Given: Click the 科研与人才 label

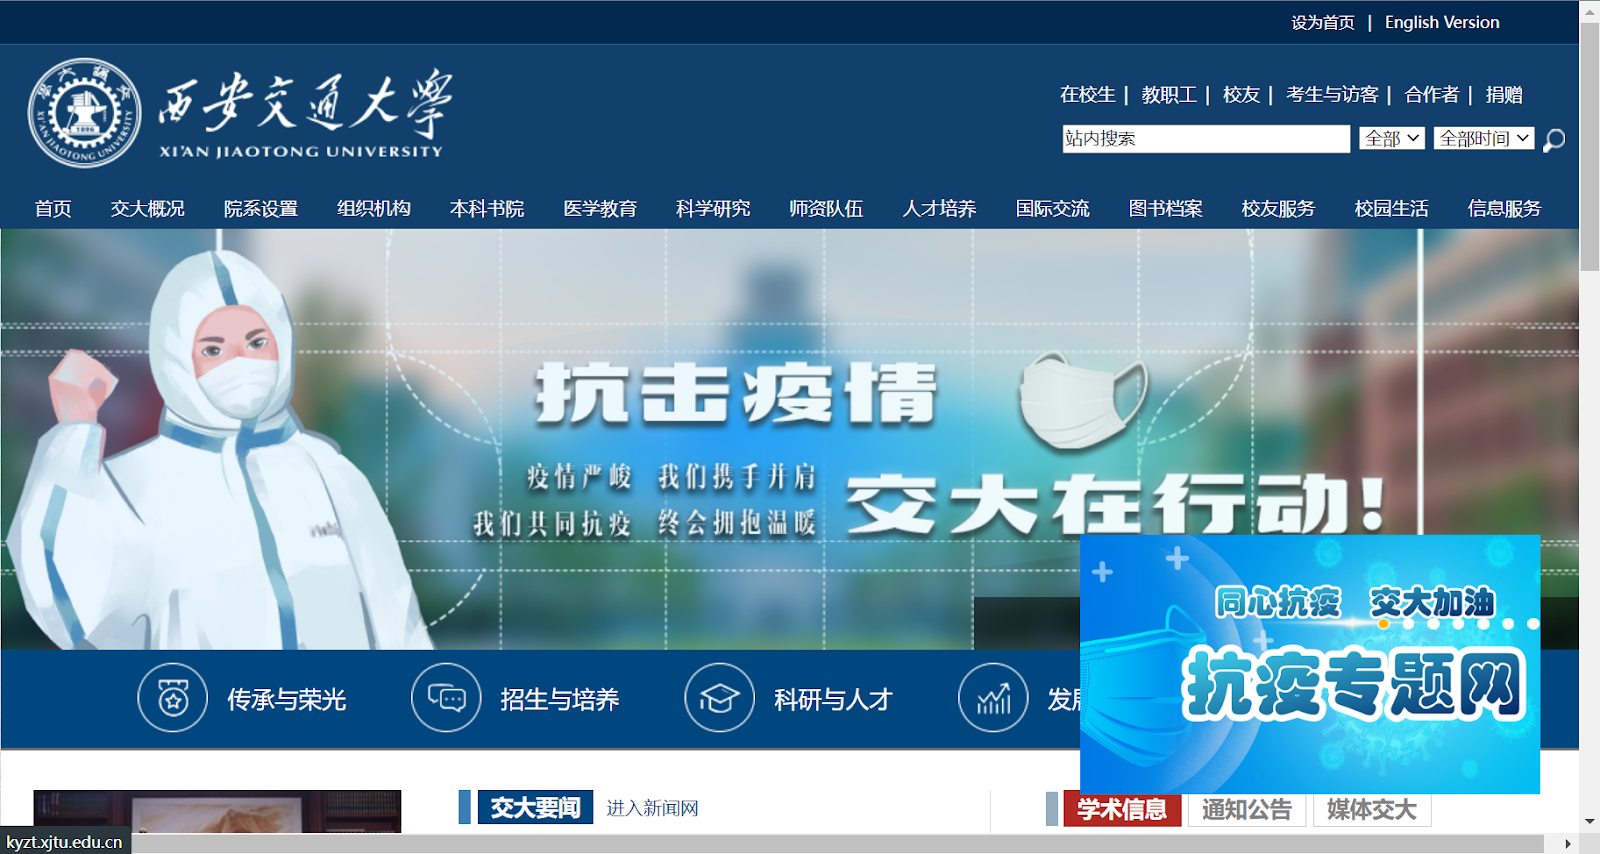Looking at the screenshot, I should pyautogui.click(x=833, y=699).
